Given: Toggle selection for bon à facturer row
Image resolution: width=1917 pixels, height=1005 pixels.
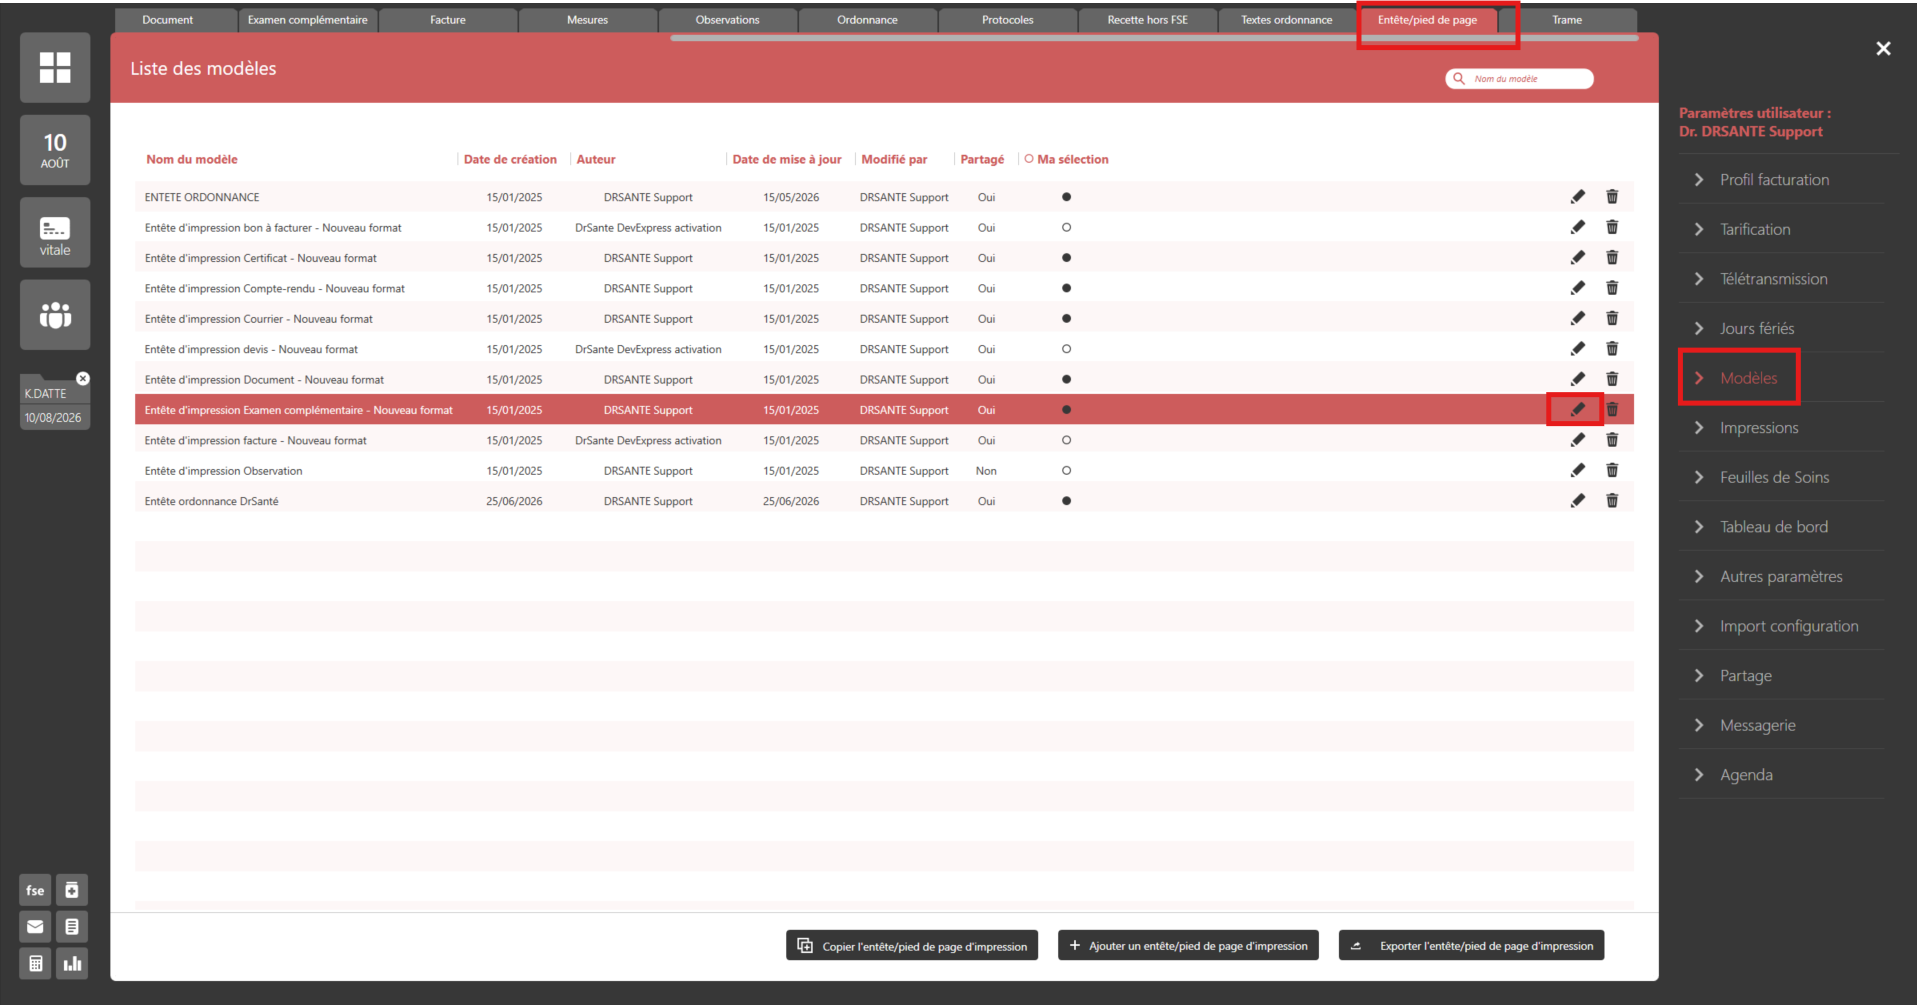Looking at the screenshot, I should pyautogui.click(x=1066, y=227).
